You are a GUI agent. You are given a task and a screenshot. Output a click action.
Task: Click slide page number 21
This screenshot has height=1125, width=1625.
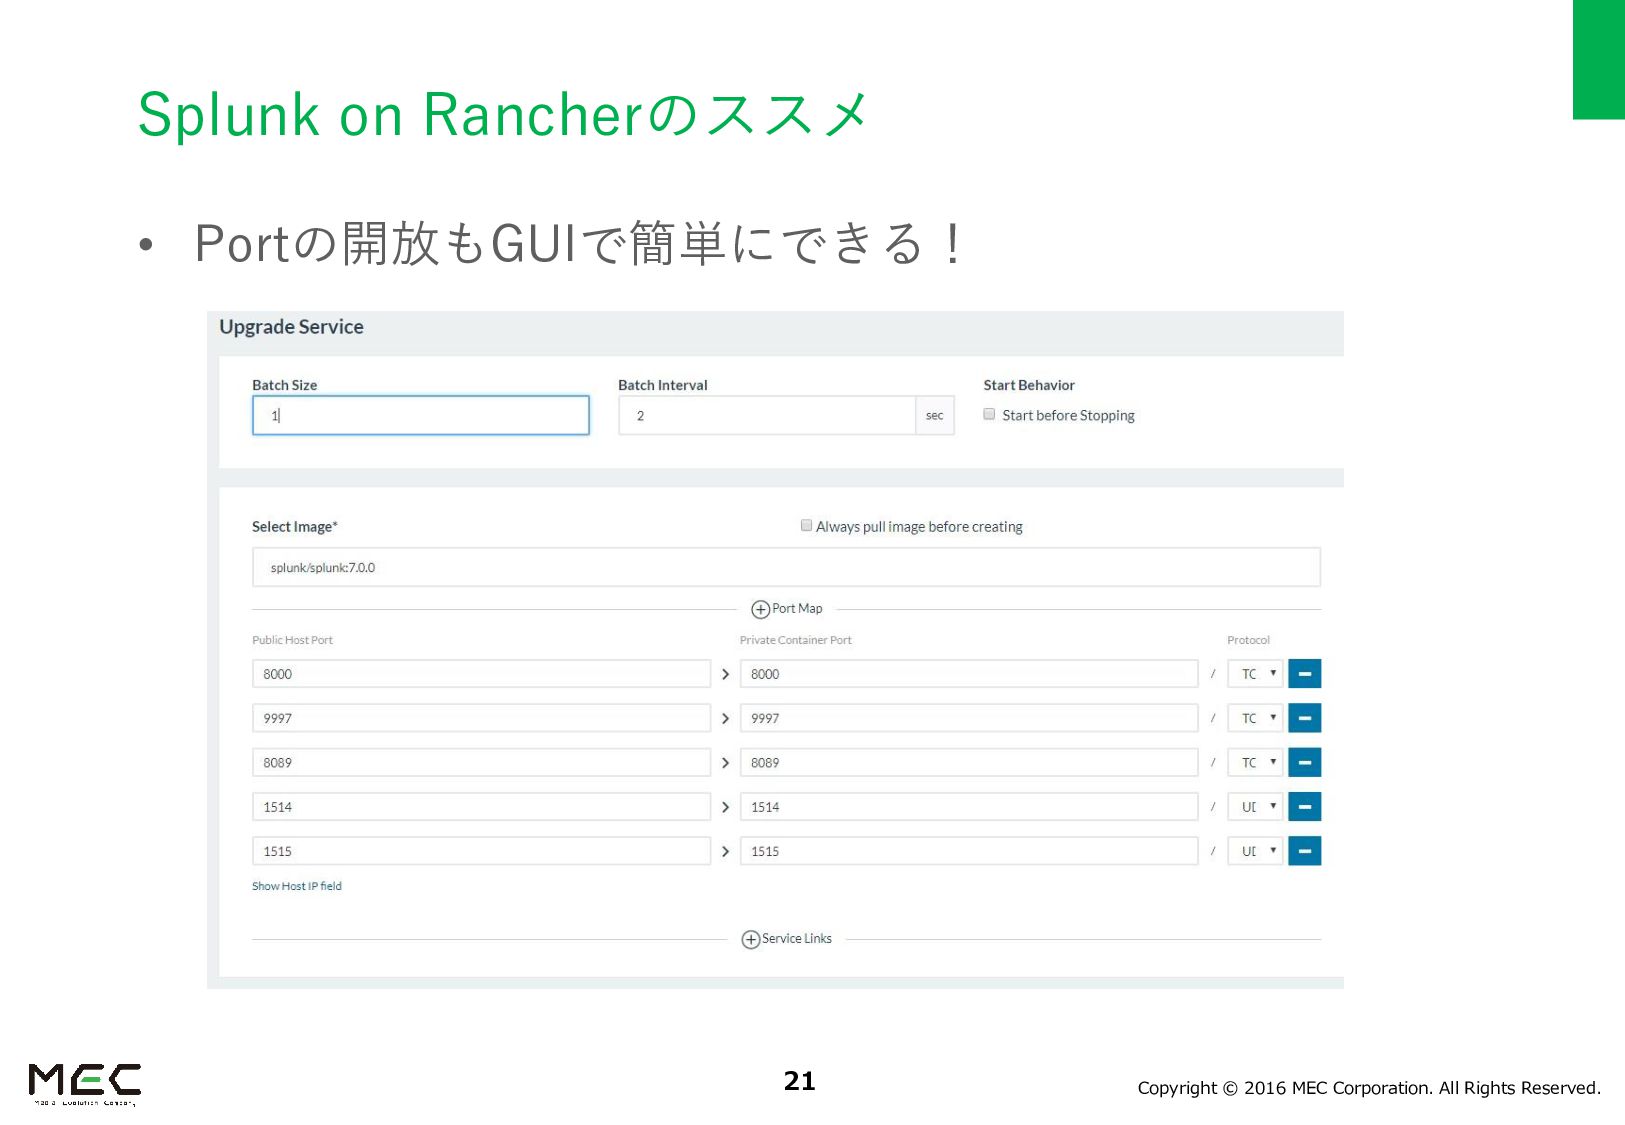pyautogui.click(x=799, y=1081)
